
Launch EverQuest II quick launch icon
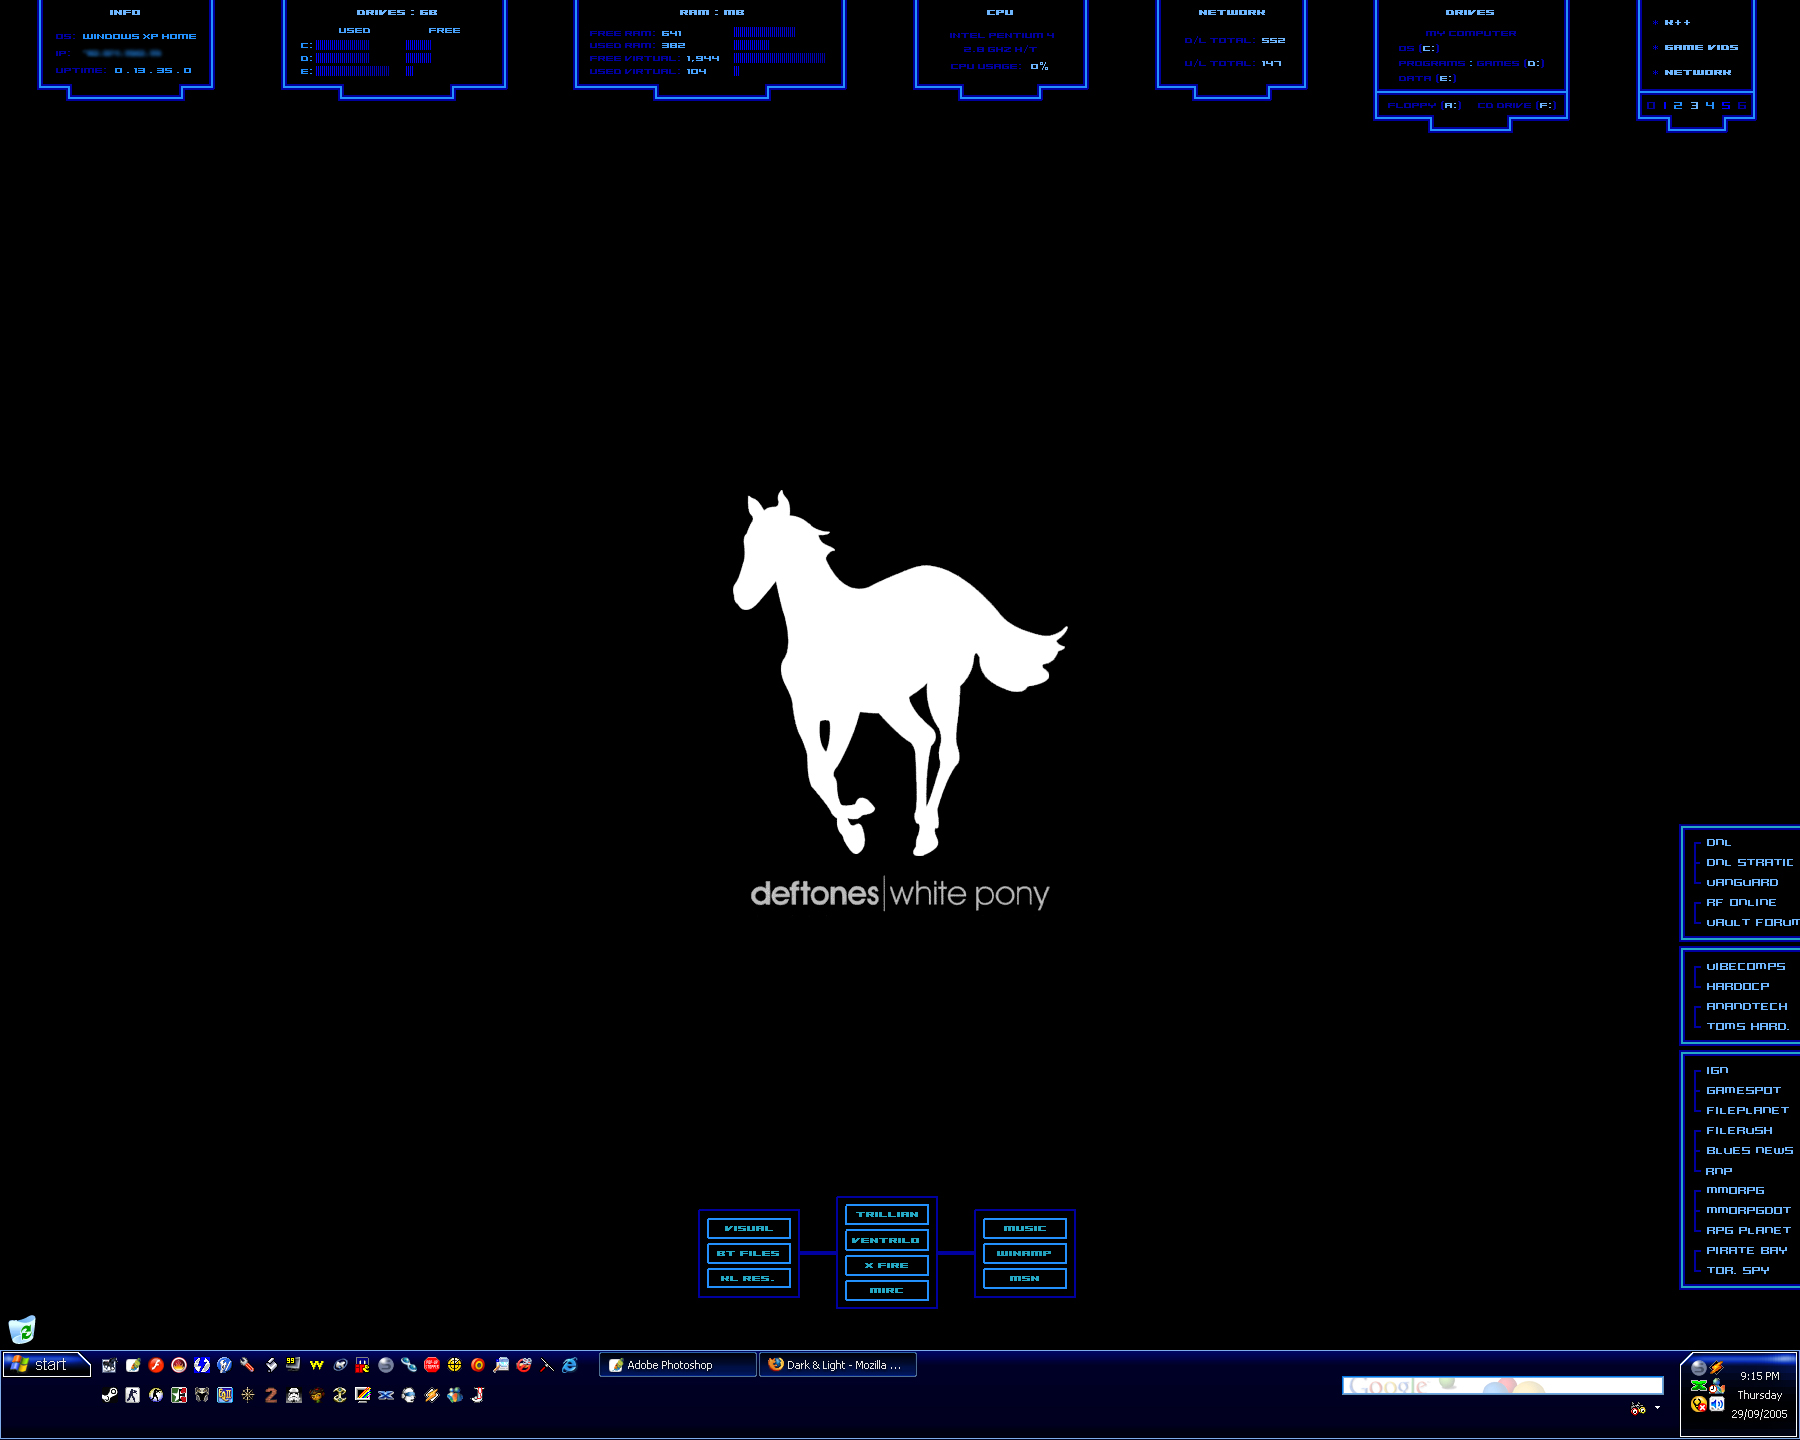(225, 1395)
